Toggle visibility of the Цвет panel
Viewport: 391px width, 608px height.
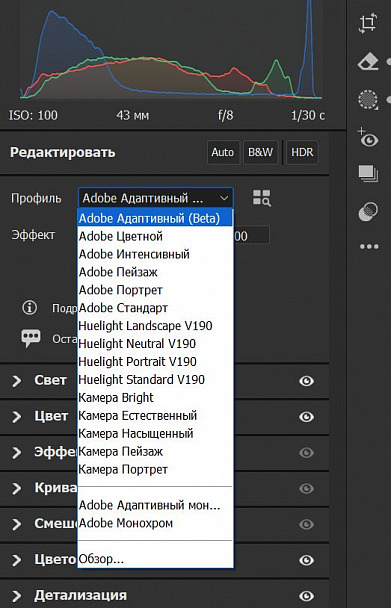point(306,417)
